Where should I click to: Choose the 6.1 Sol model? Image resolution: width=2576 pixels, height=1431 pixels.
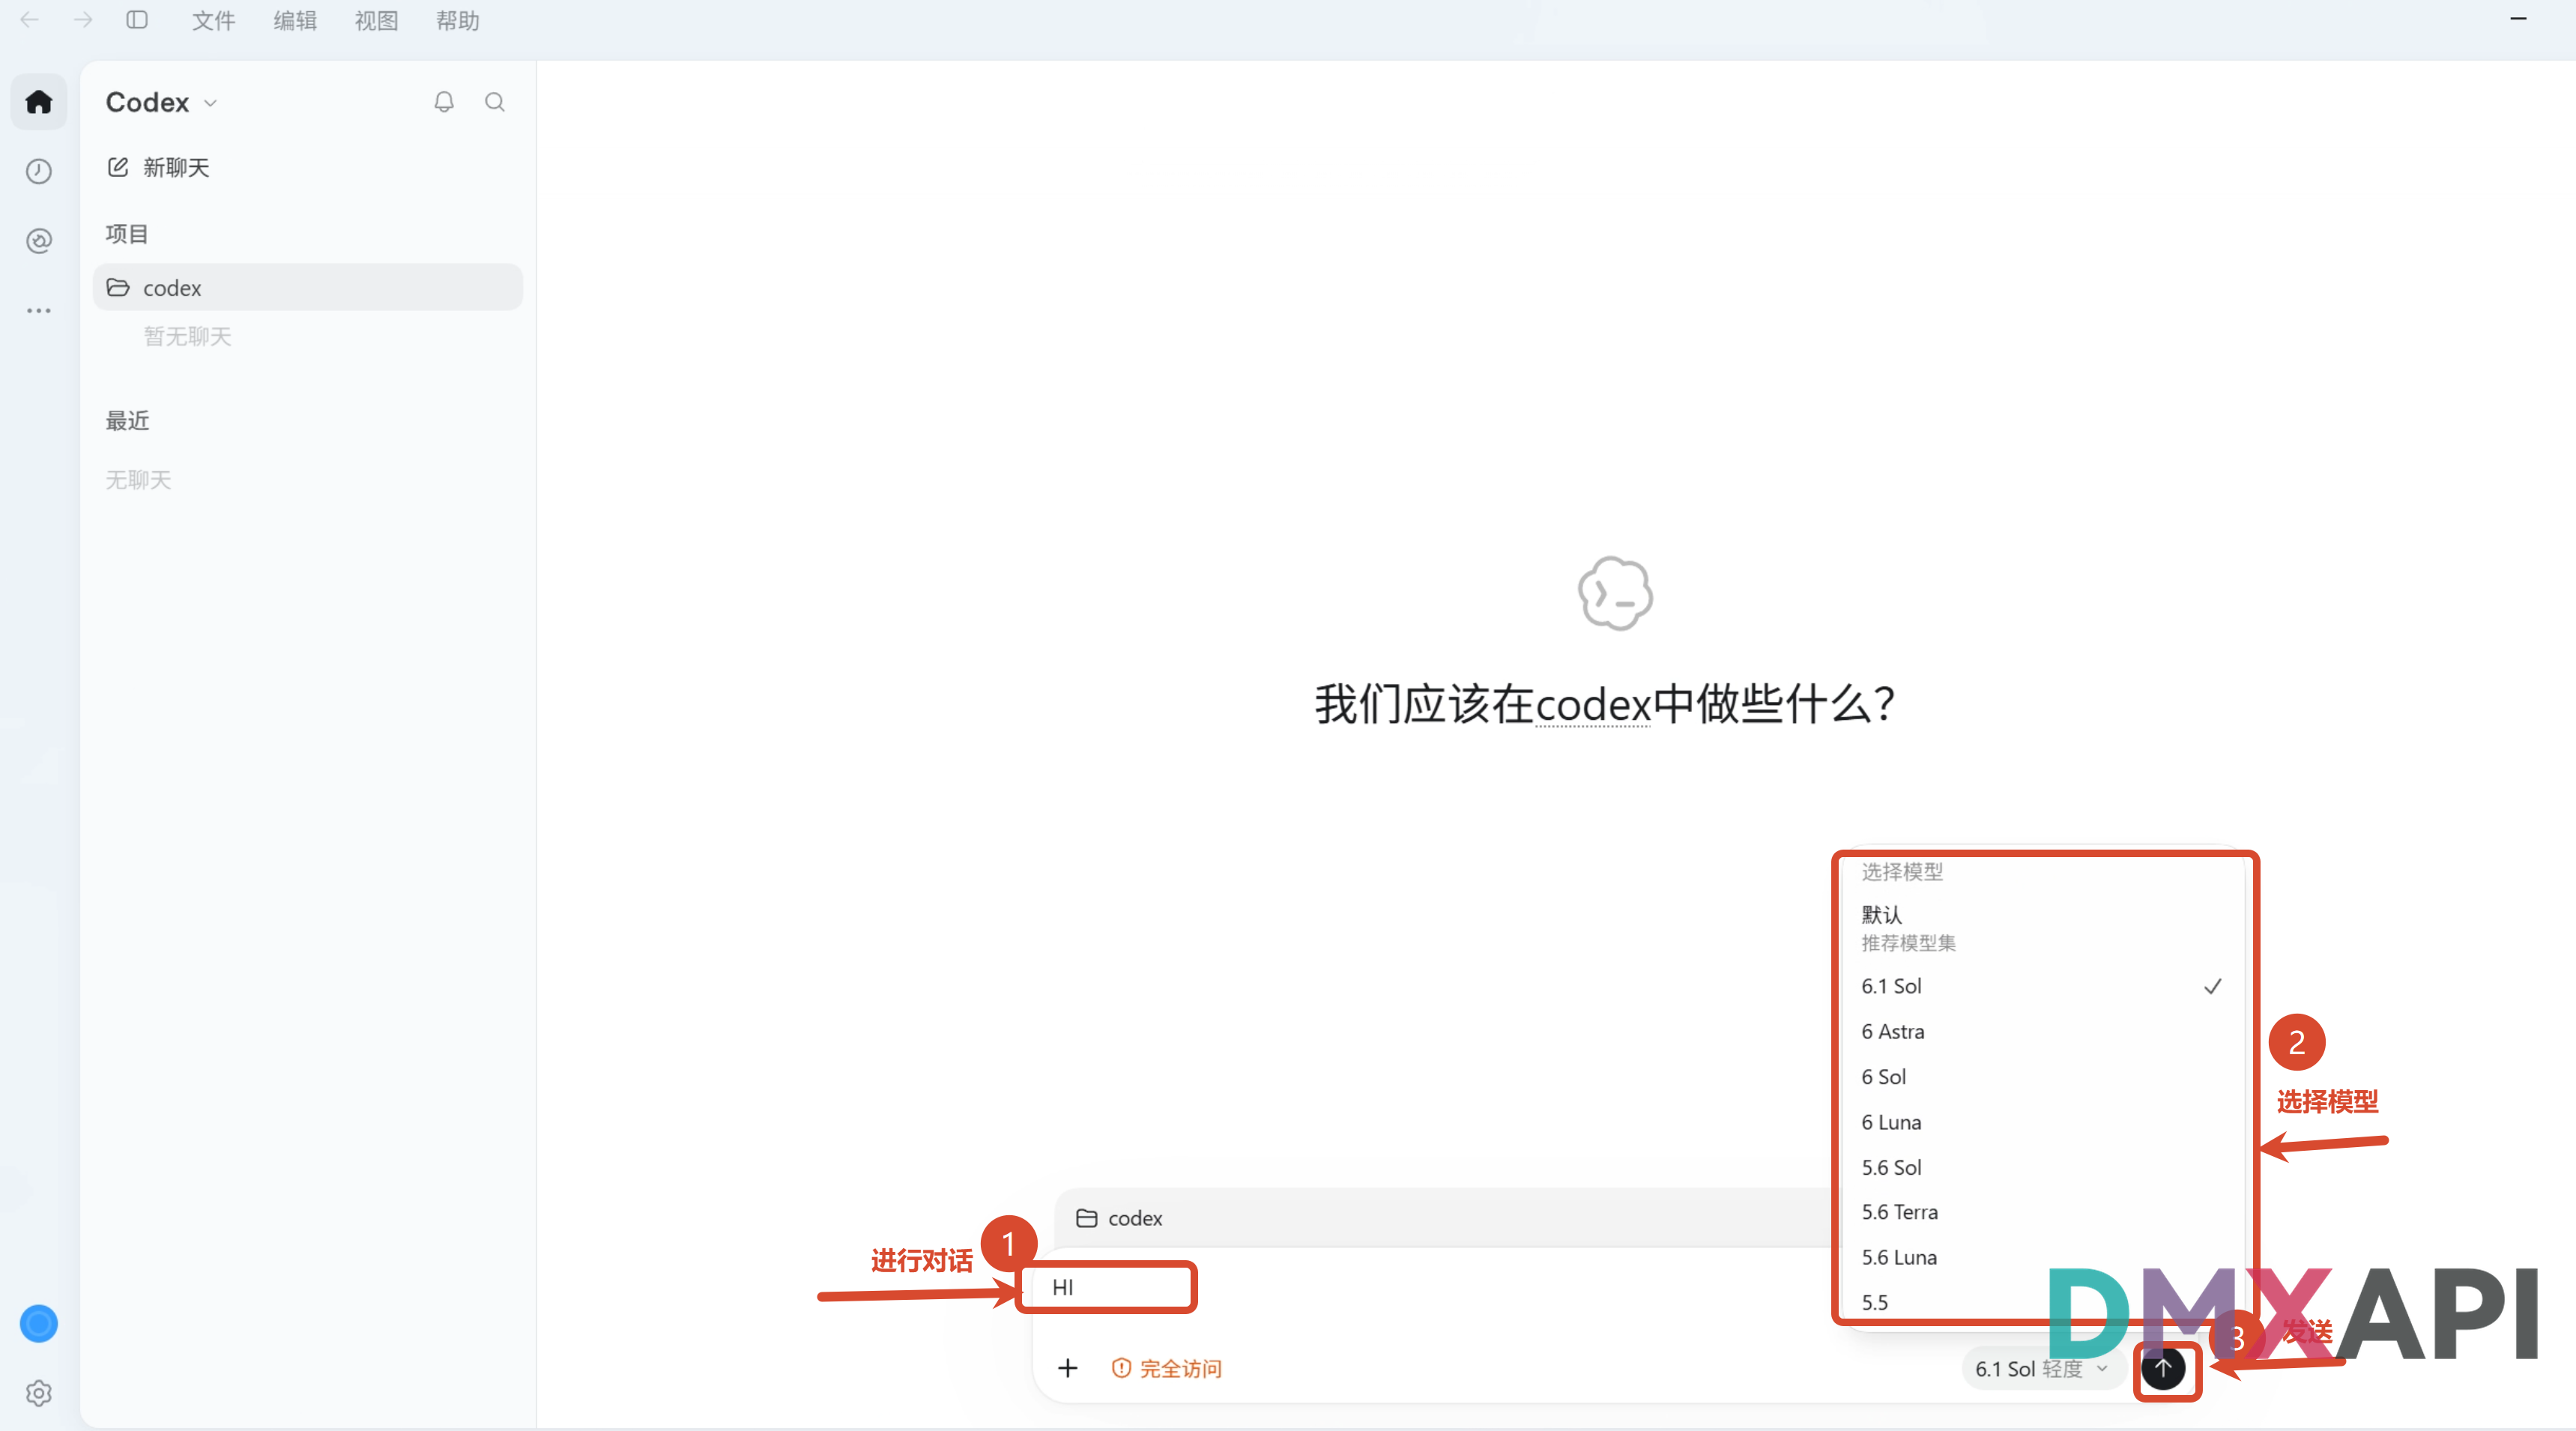pos(2041,986)
